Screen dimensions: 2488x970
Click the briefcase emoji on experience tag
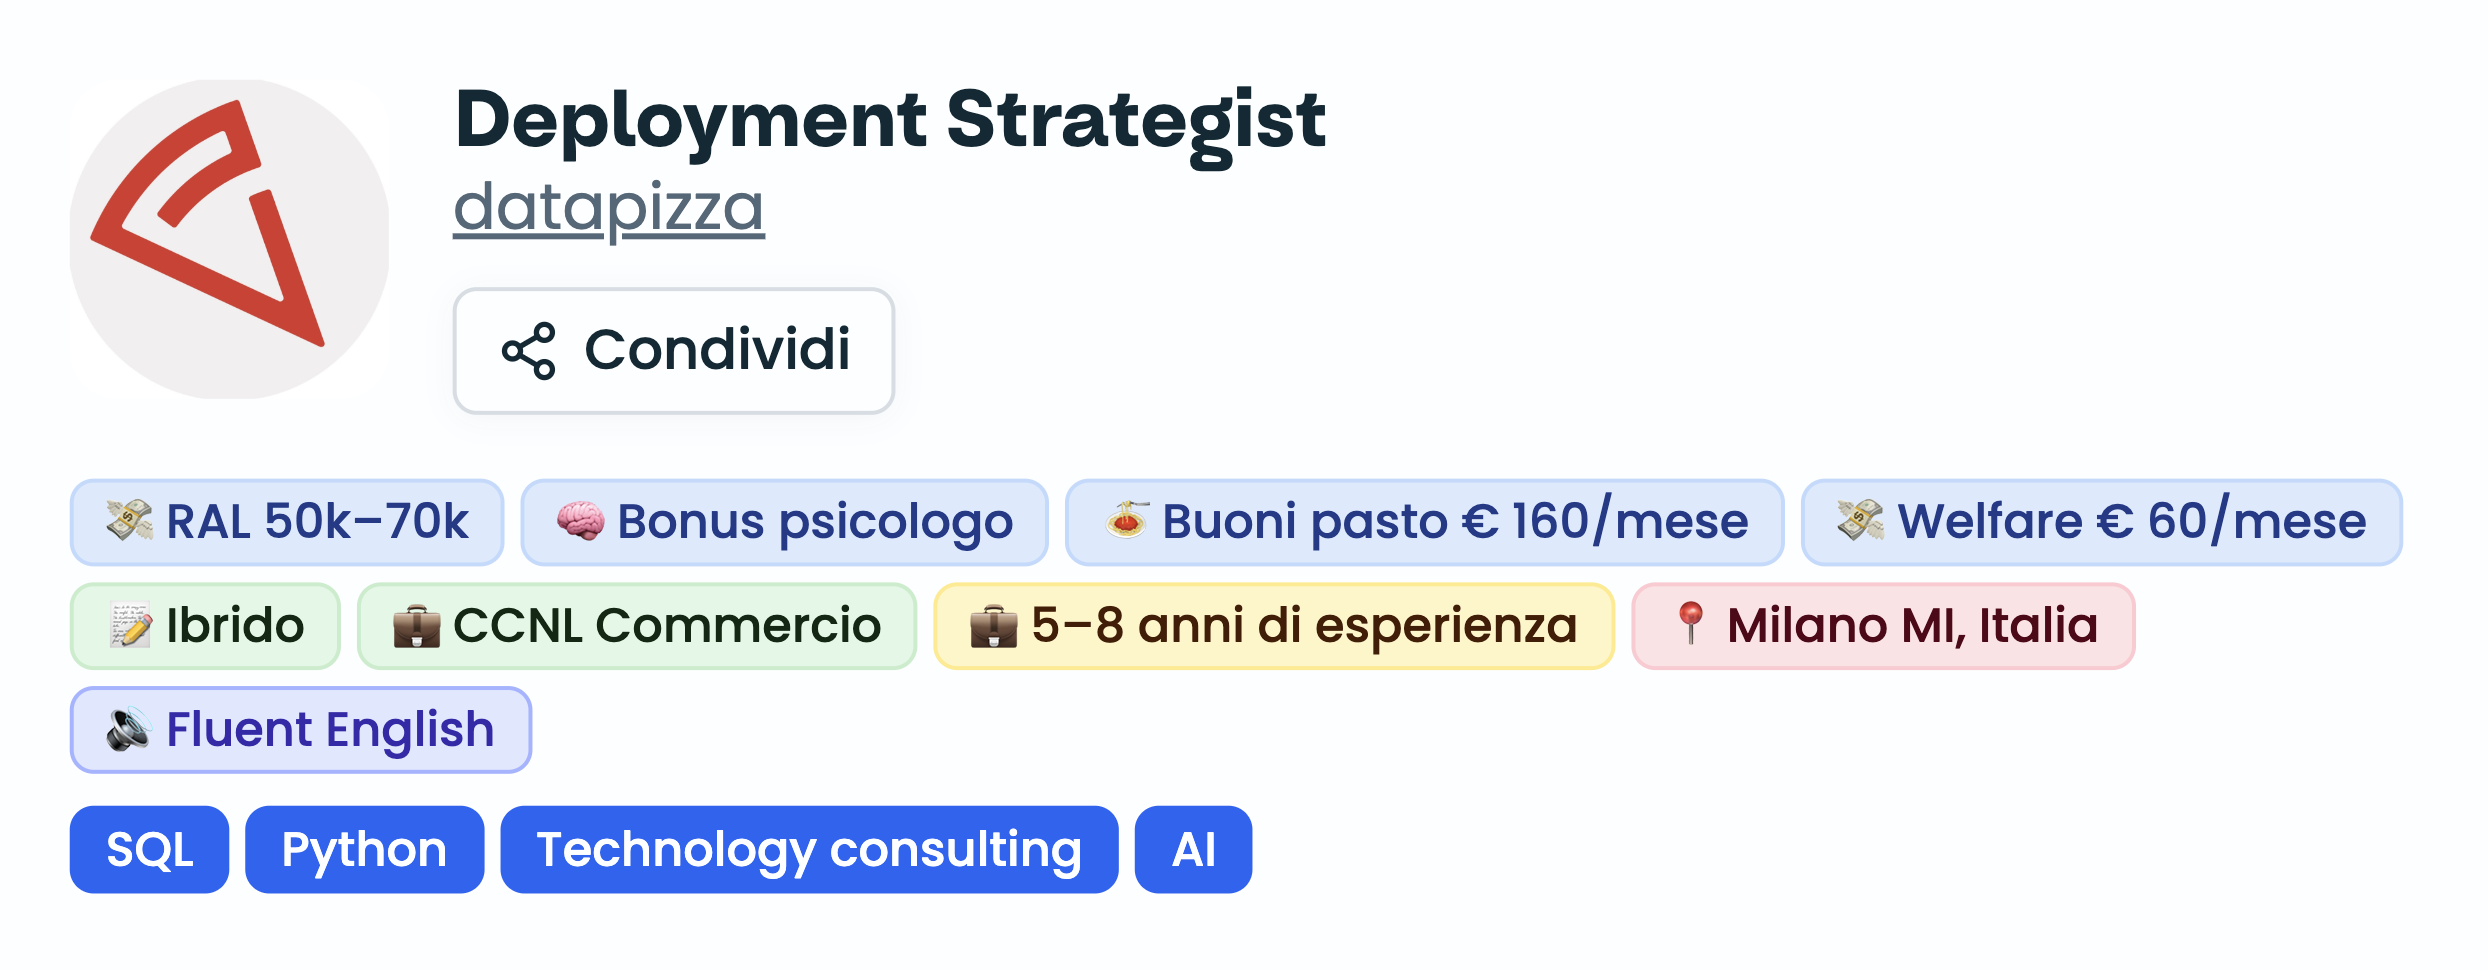pos(994,625)
